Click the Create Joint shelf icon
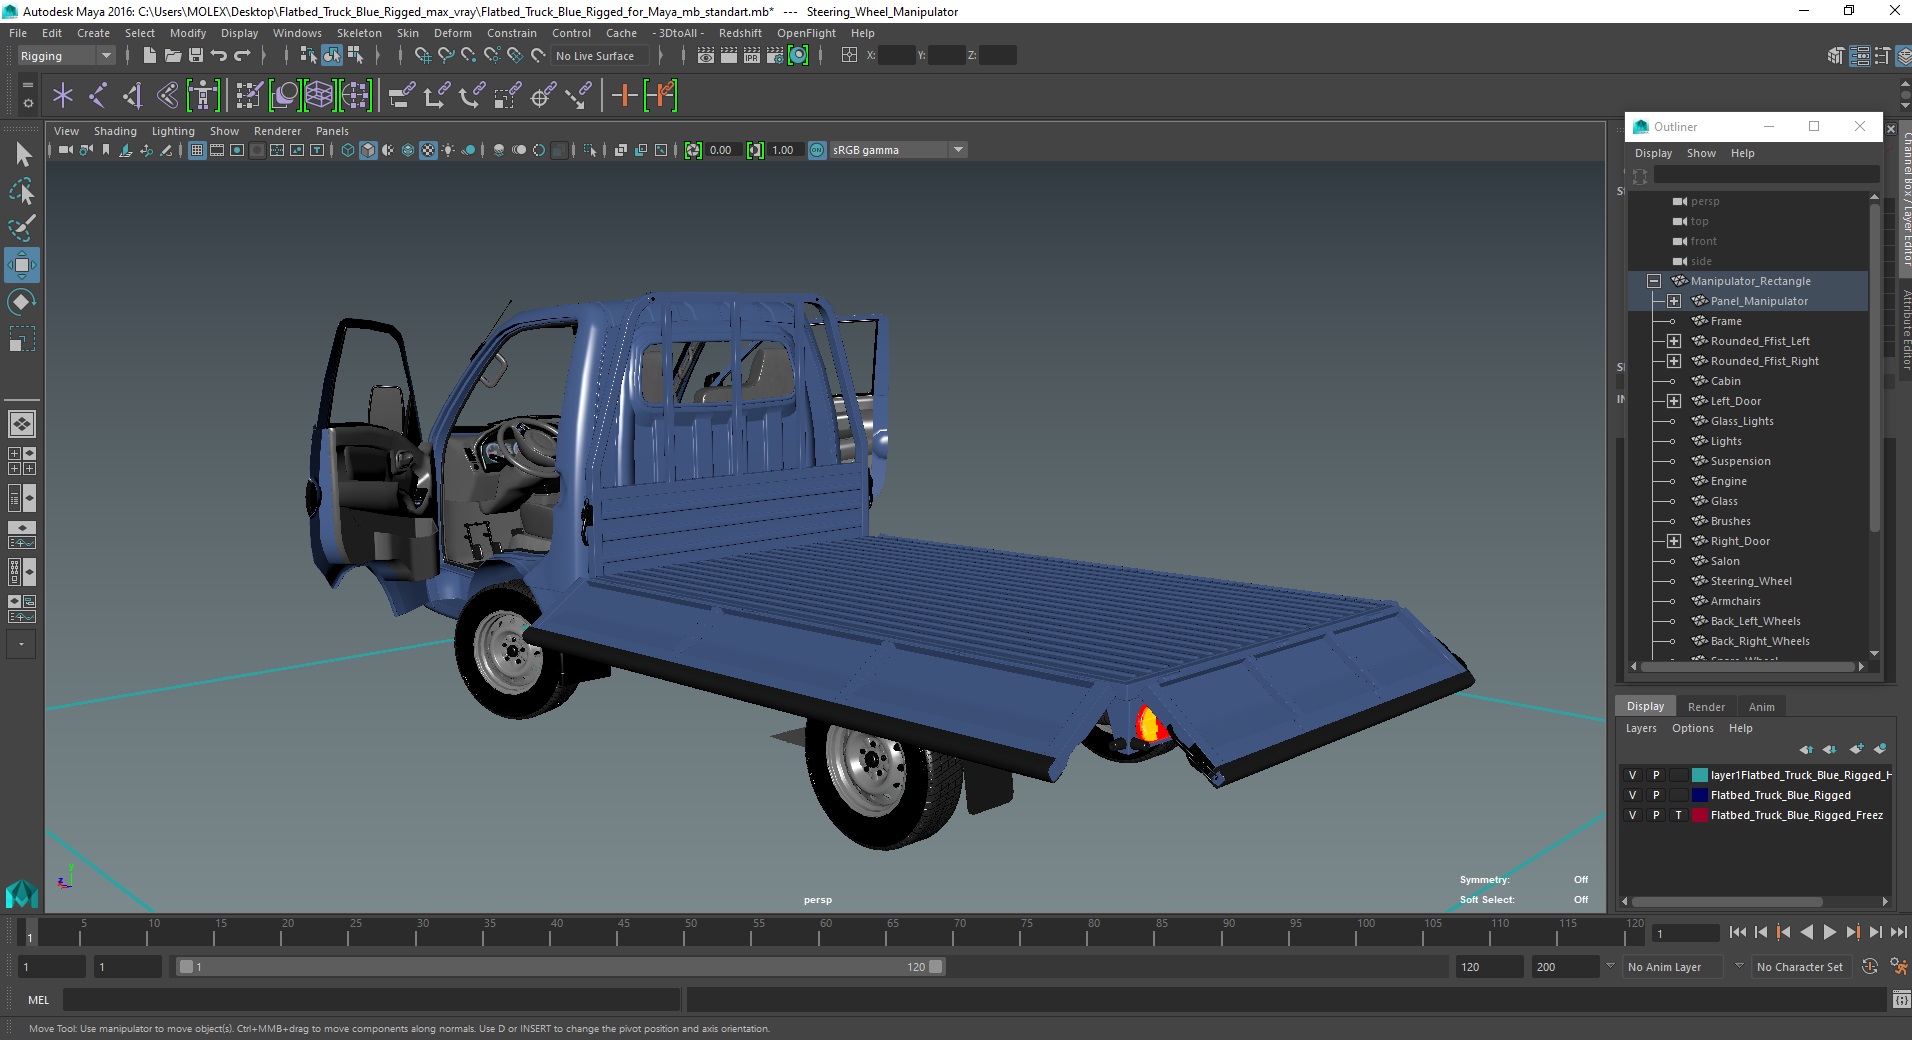The height and width of the screenshot is (1040, 1912). [x=98, y=96]
